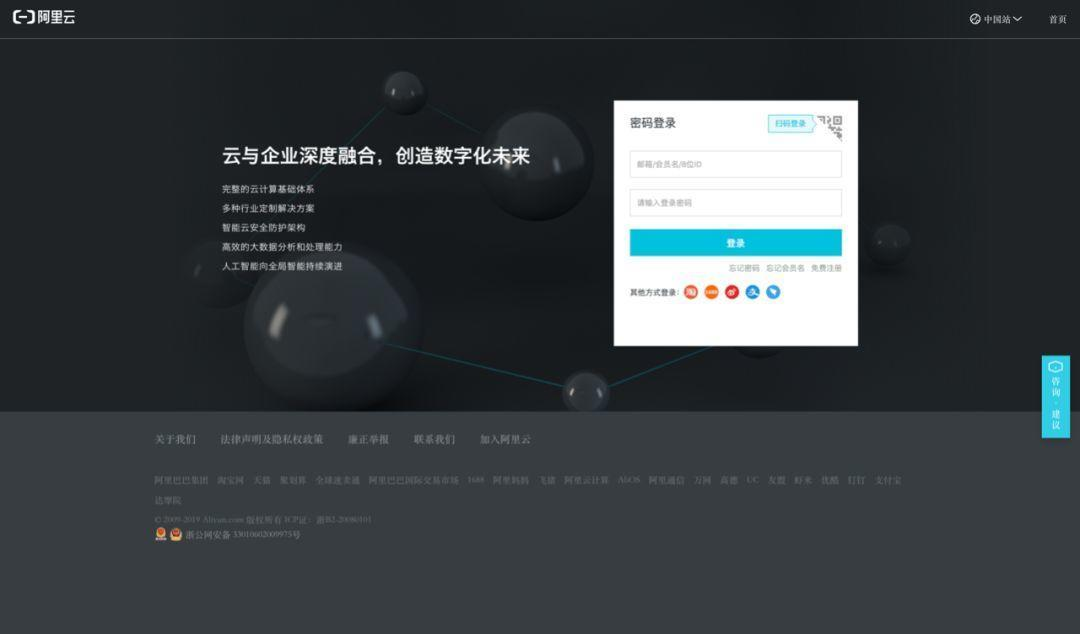This screenshot has height=634, width=1080.
Task: Open 飞猪 footer link
Action: pyautogui.click(x=547, y=480)
